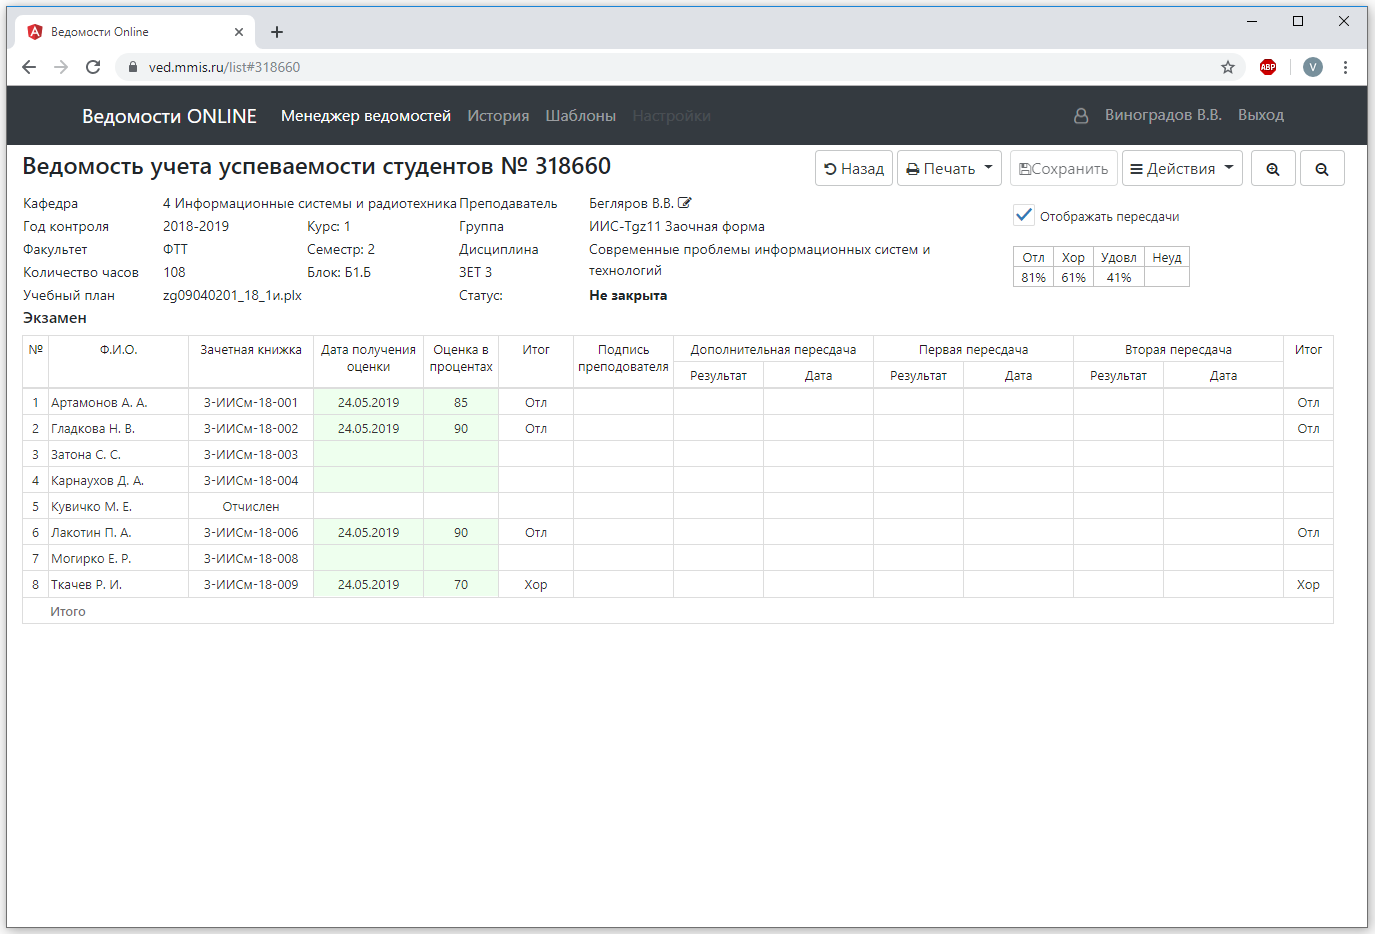Open the Chrome profile avatar
The image size is (1375, 934).
tap(1313, 67)
